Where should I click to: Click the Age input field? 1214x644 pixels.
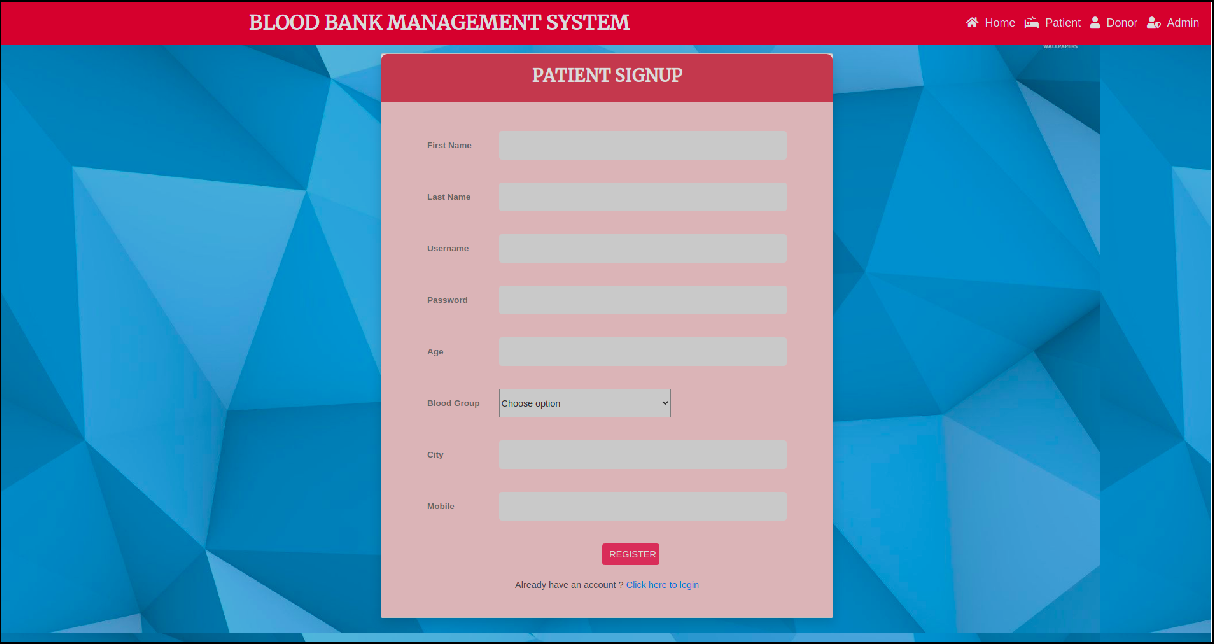[643, 351]
